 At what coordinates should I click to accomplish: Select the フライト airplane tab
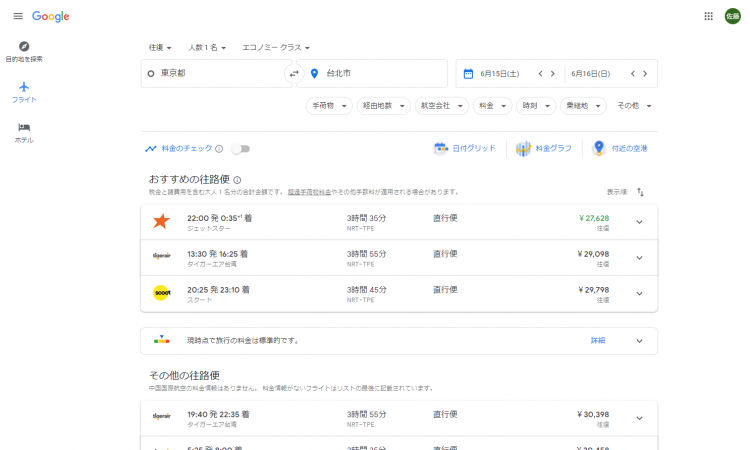(x=24, y=92)
